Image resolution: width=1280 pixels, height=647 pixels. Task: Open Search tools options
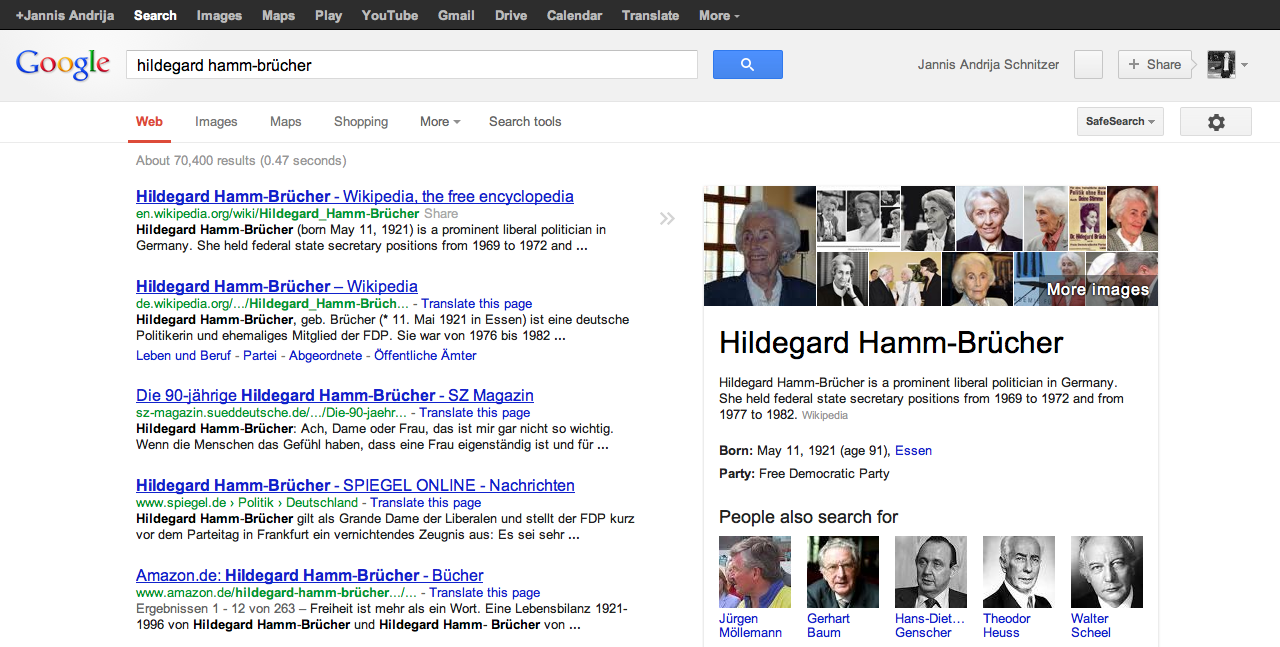coord(525,122)
